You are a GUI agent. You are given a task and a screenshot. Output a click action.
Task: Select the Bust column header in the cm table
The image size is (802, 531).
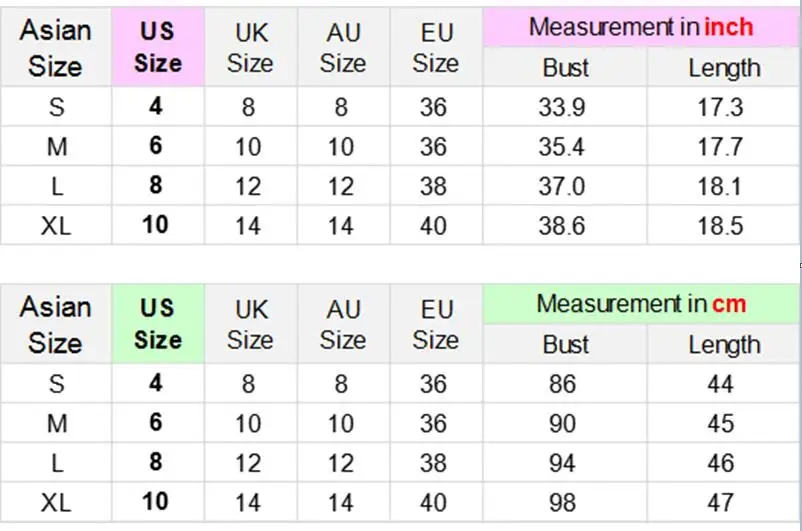[565, 344]
